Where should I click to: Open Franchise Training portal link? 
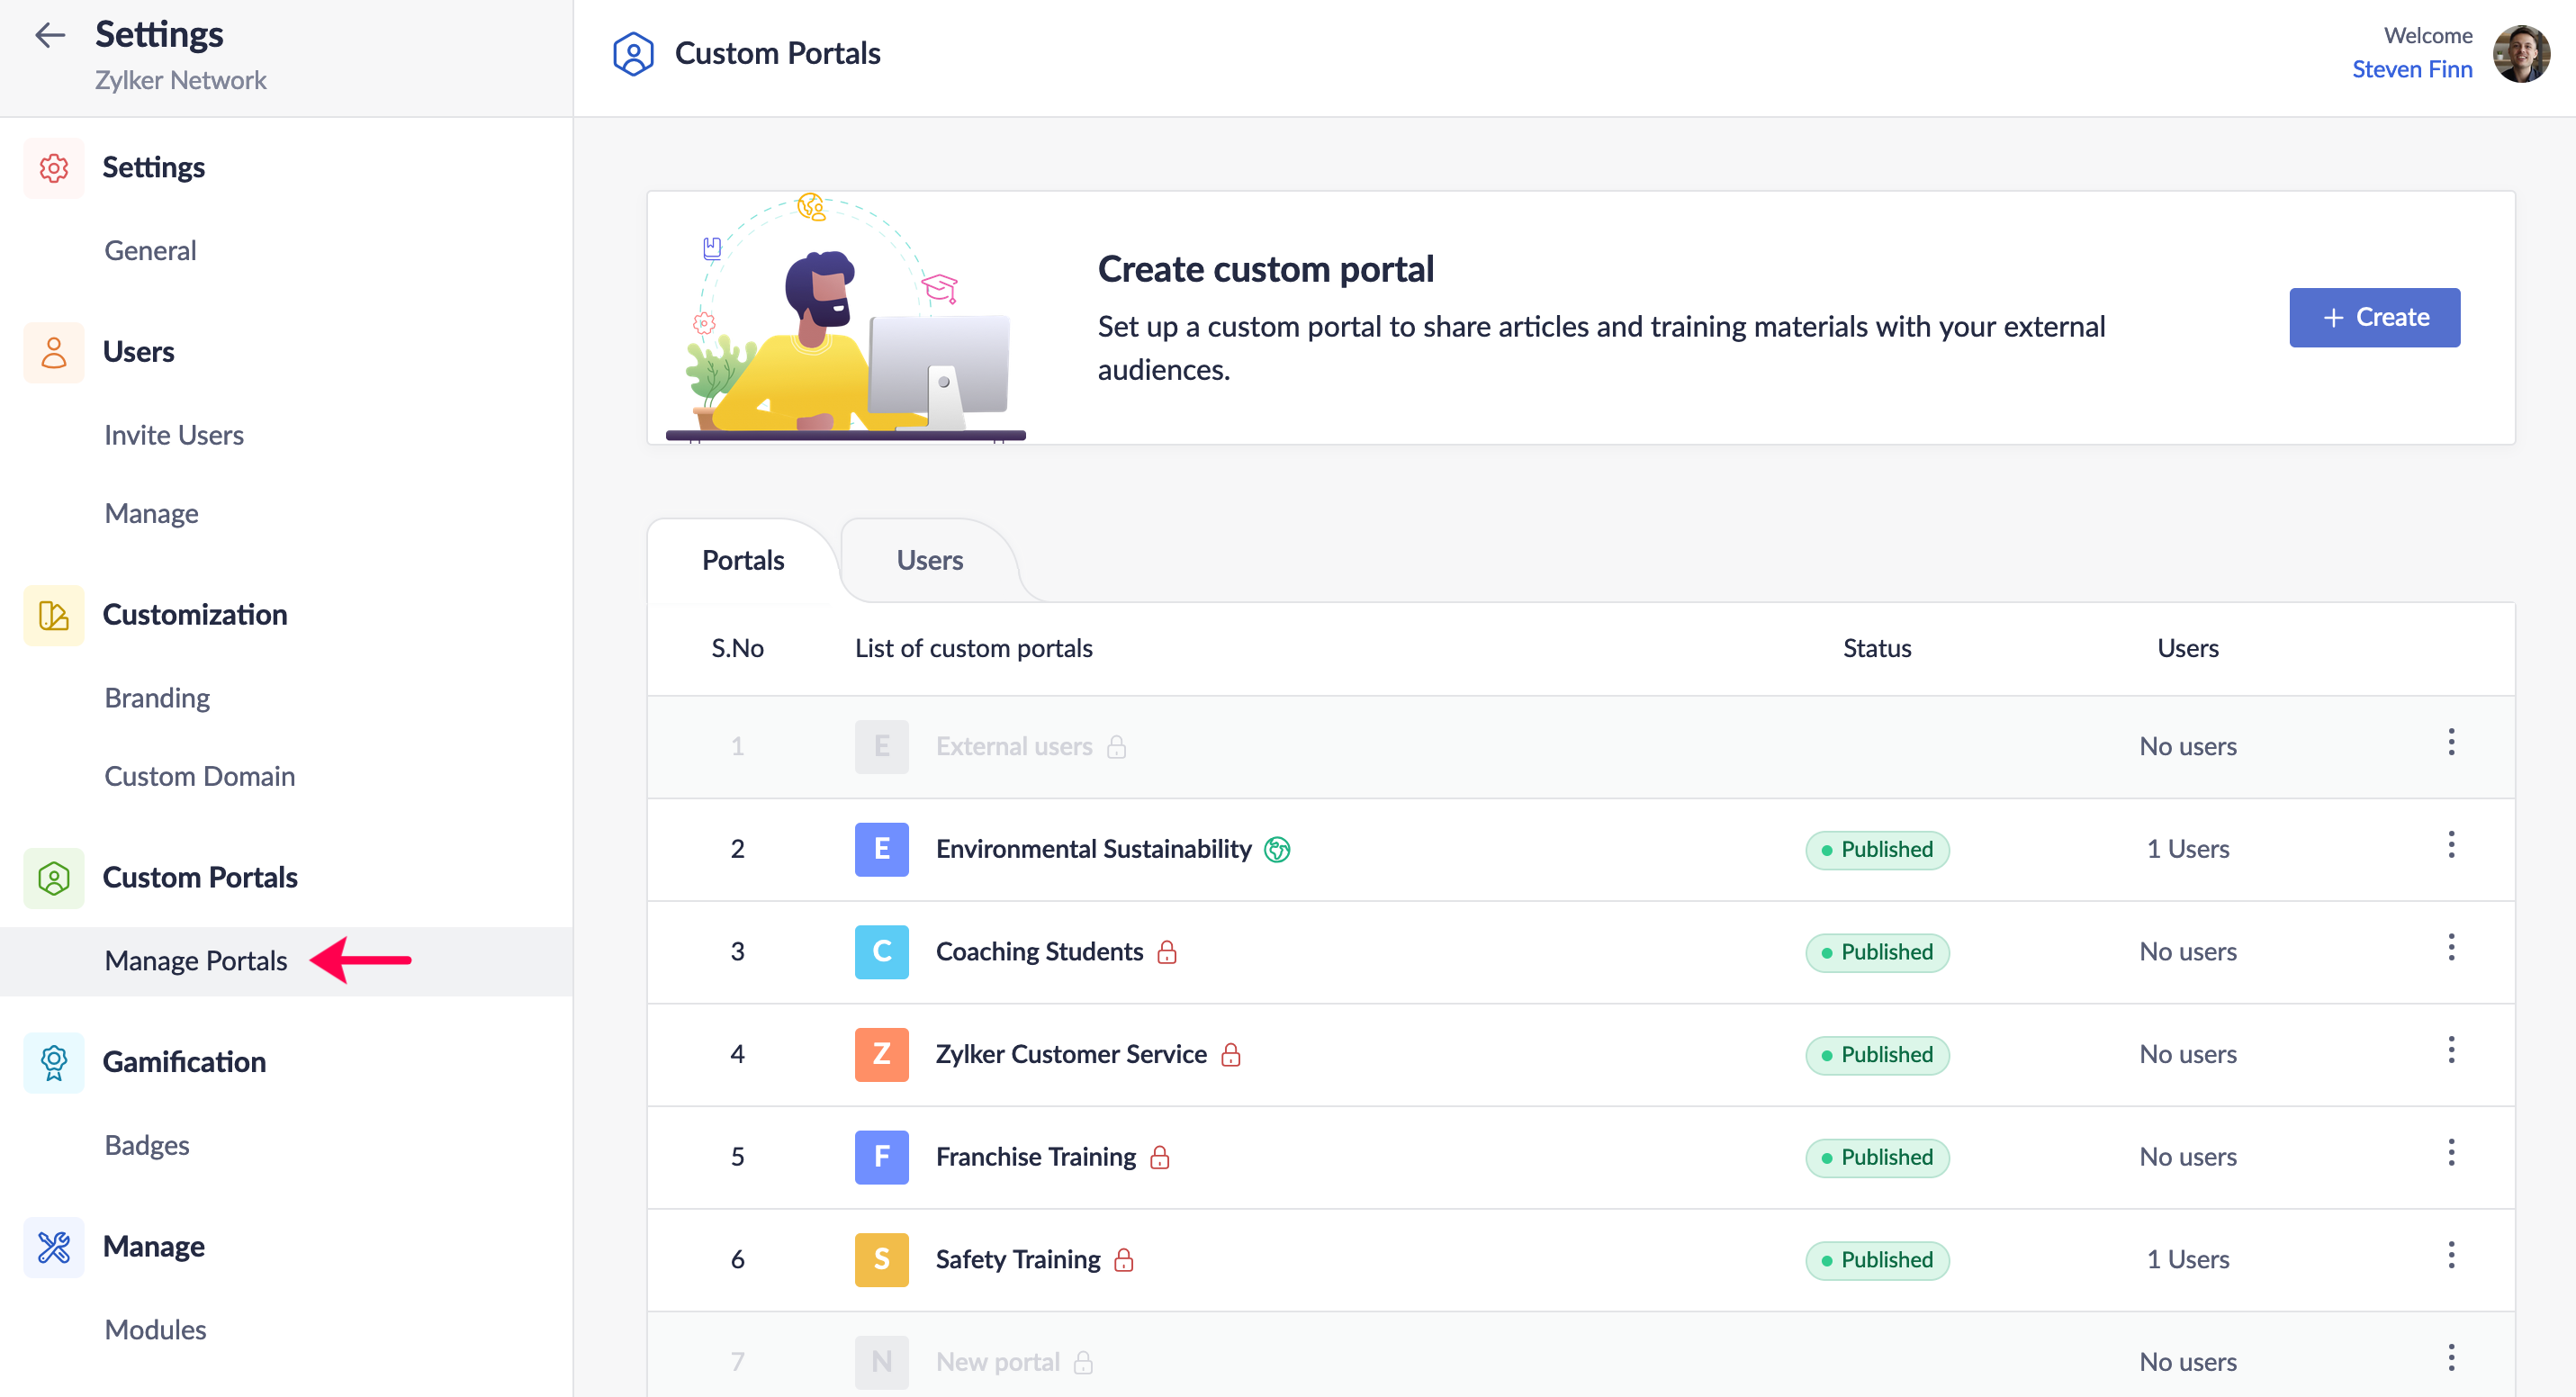[1035, 1157]
